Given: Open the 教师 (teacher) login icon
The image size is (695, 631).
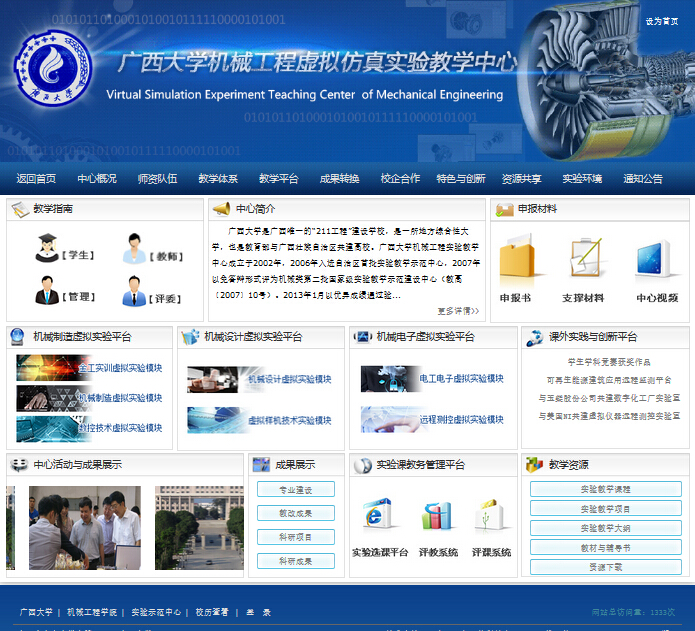Looking at the screenshot, I should 133,248.
